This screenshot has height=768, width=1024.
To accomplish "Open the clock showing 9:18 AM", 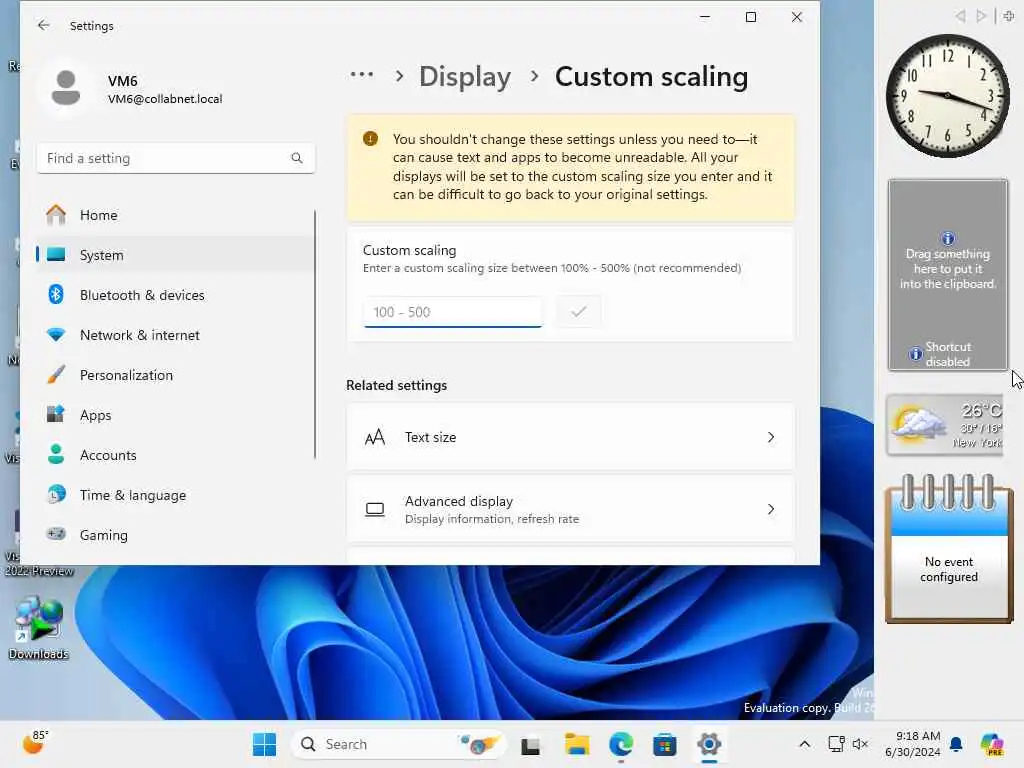I will pyautogui.click(x=912, y=744).
